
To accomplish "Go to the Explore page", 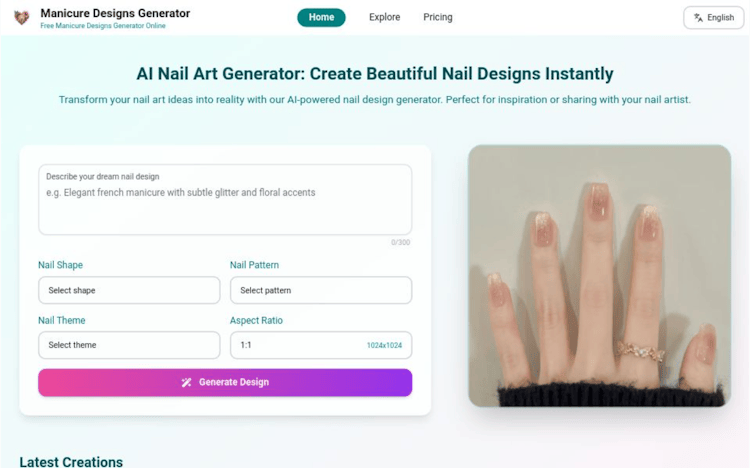I will pos(384,17).
